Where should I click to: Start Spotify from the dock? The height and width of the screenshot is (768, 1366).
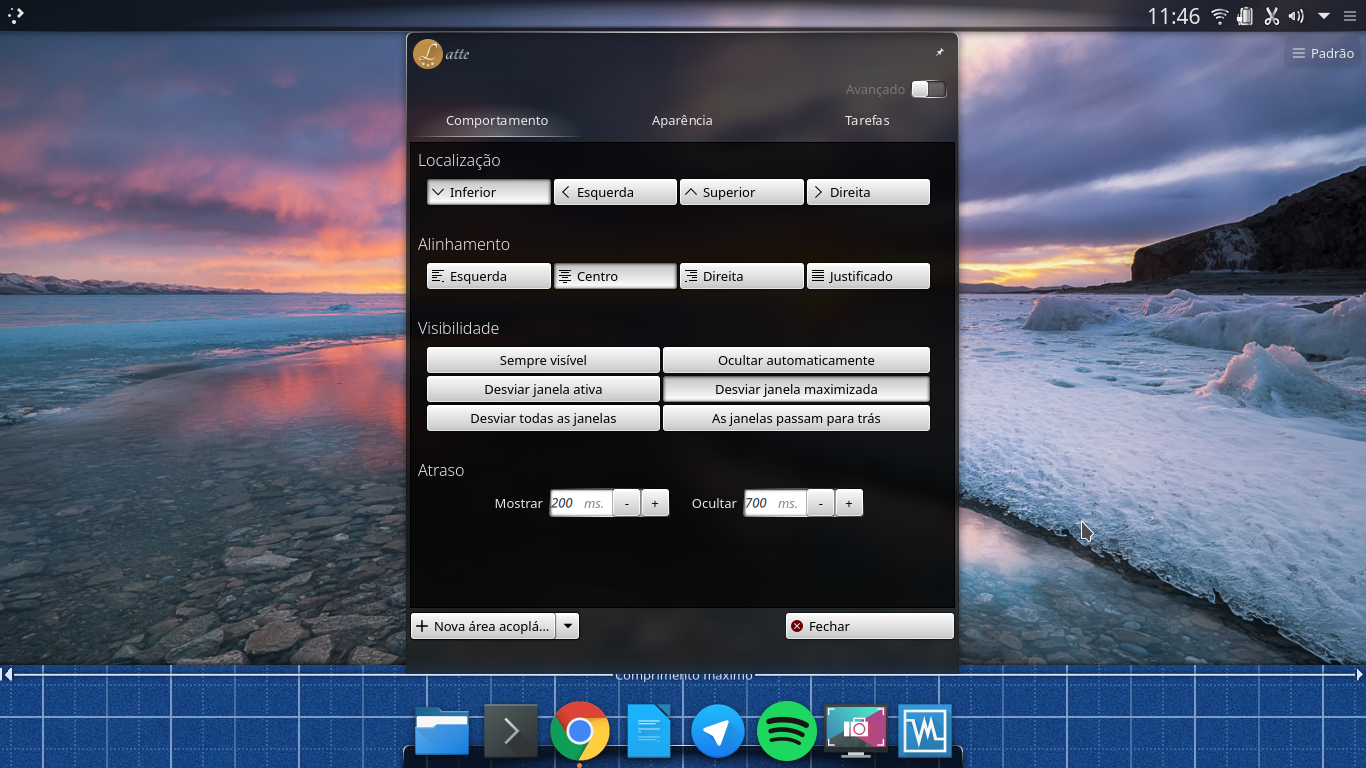point(786,731)
